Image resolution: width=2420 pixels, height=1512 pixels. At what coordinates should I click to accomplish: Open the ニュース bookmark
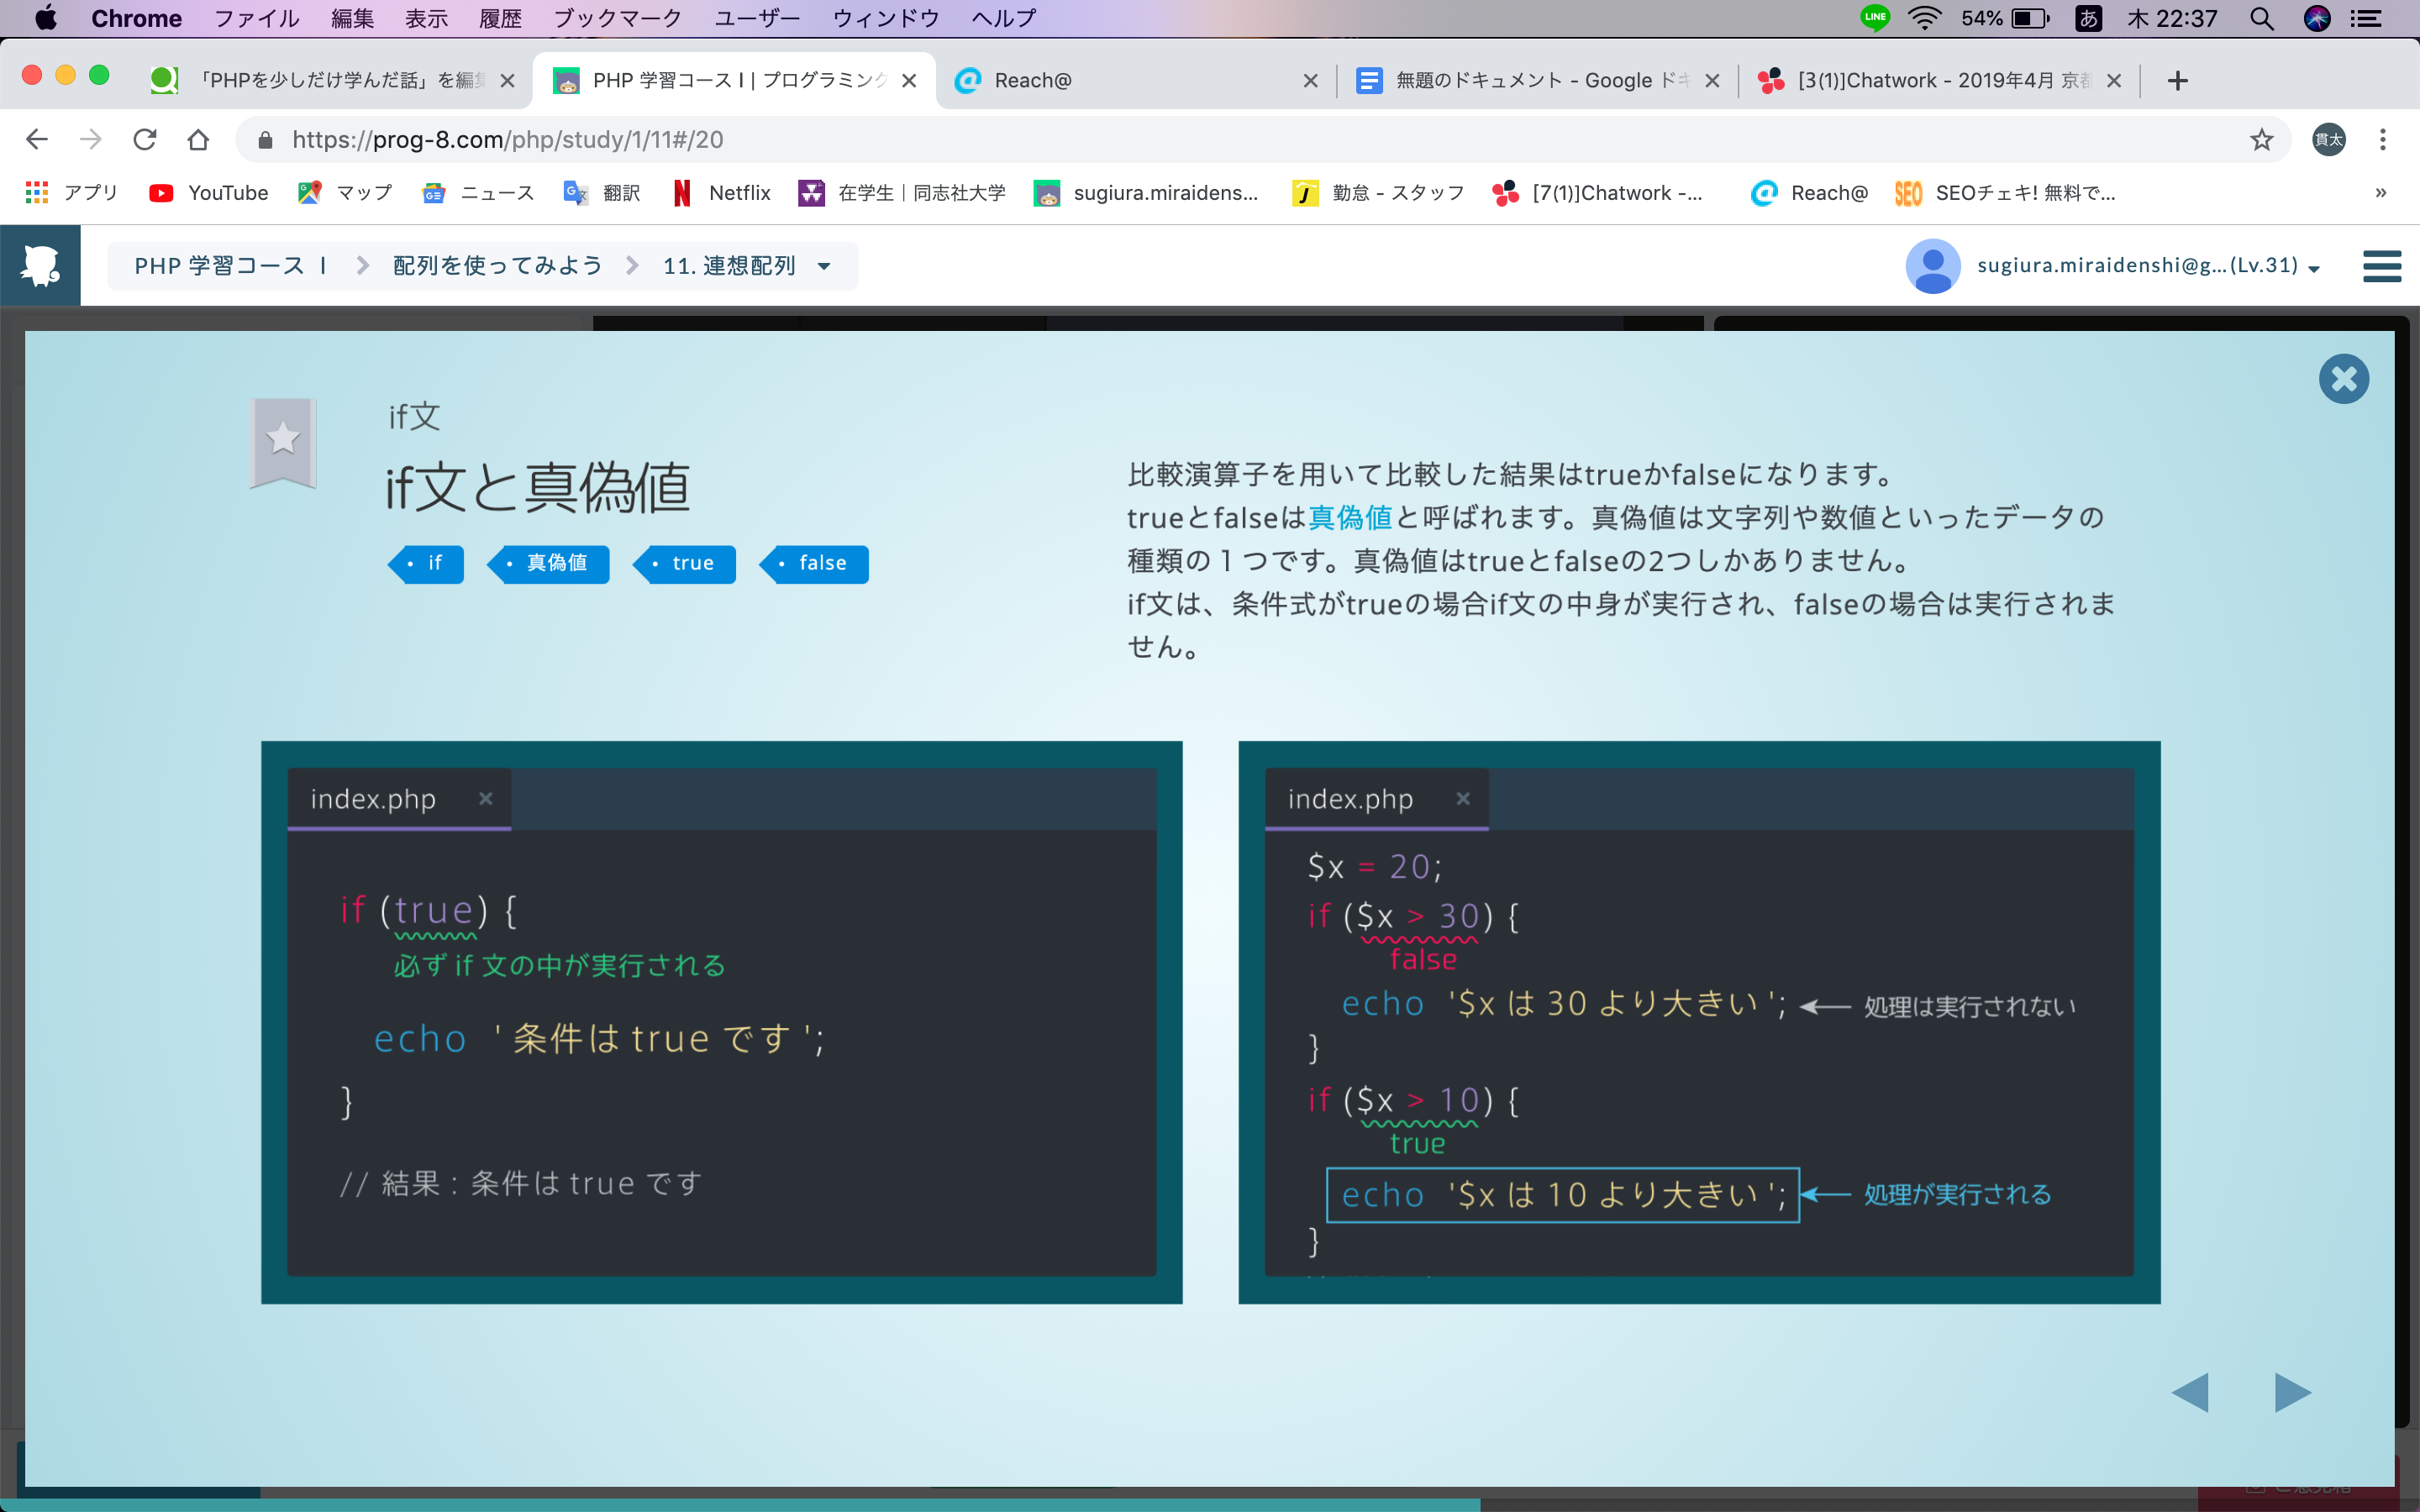[478, 193]
